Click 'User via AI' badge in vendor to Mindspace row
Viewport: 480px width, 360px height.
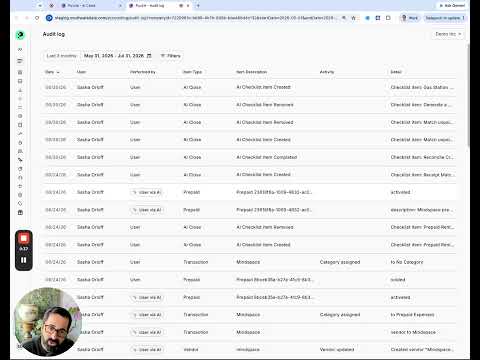(x=147, y=332)
